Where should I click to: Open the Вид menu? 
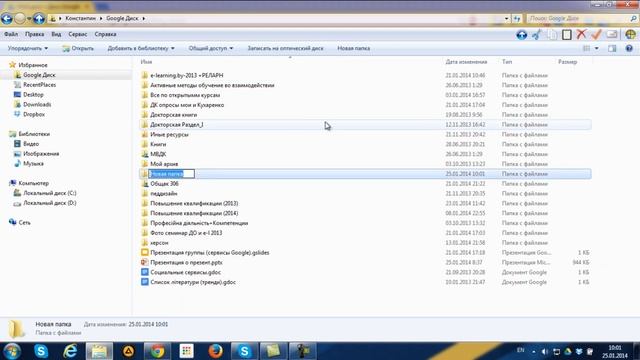coord(56,34)
